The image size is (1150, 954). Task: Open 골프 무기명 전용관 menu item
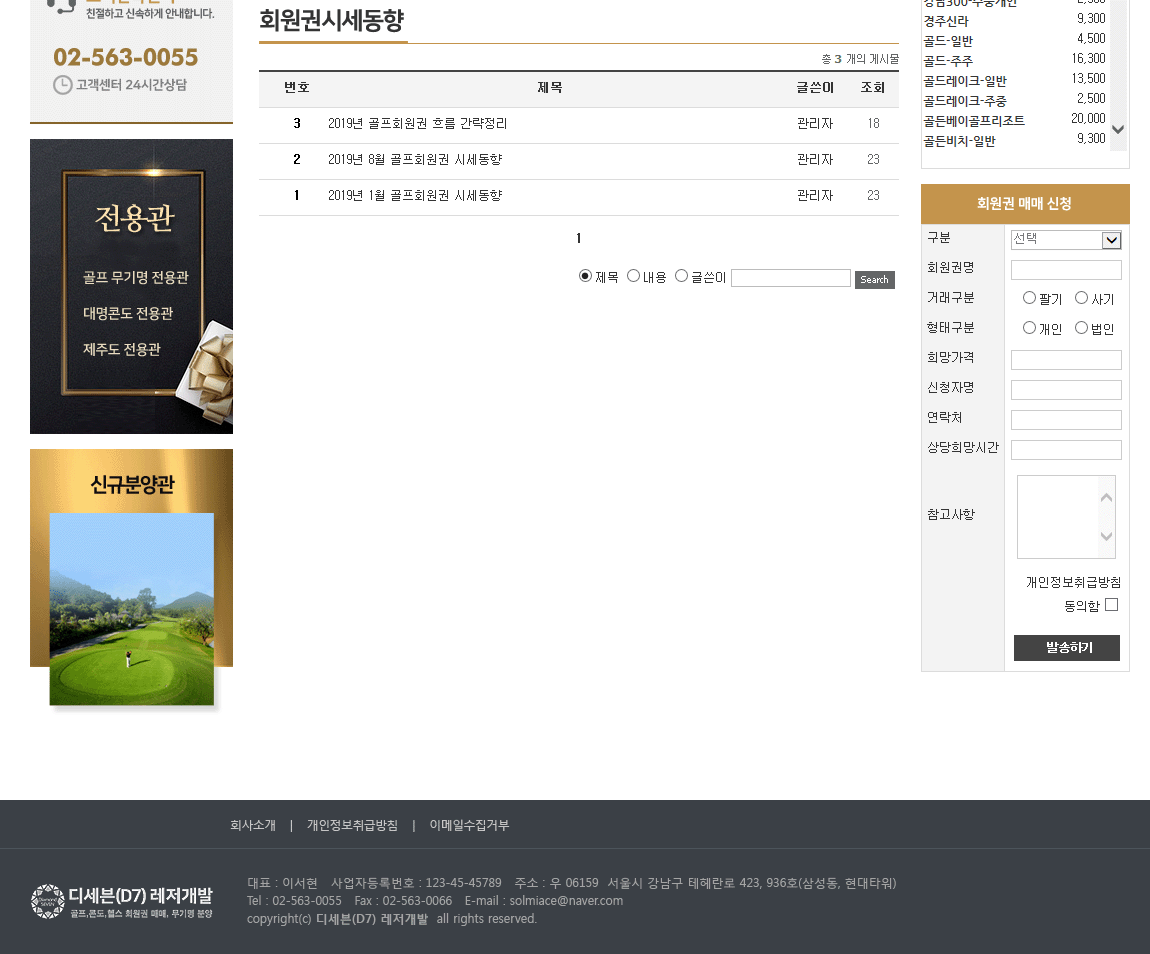coord(135,277)
